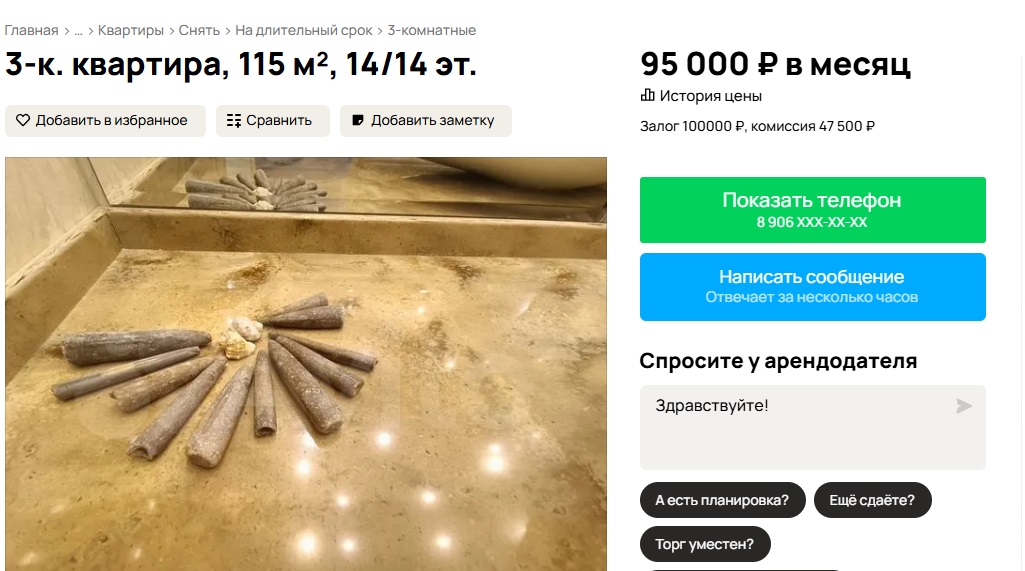The height and width of the screenshot is (571, 1025).
Task: Reveal number with Показать телефон
Action: coord(813,210)
